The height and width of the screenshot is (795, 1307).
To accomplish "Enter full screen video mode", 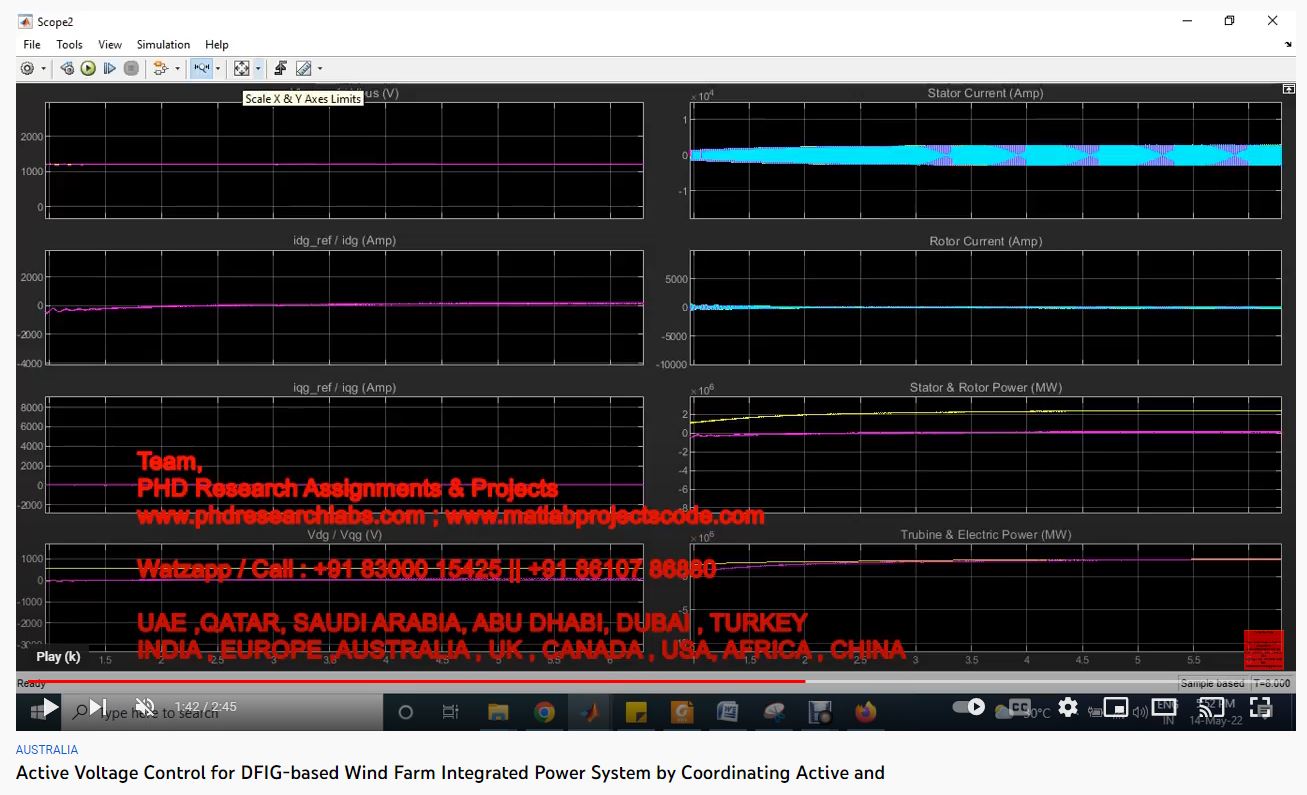I will pyautogui.click(x=1261, y=707).
